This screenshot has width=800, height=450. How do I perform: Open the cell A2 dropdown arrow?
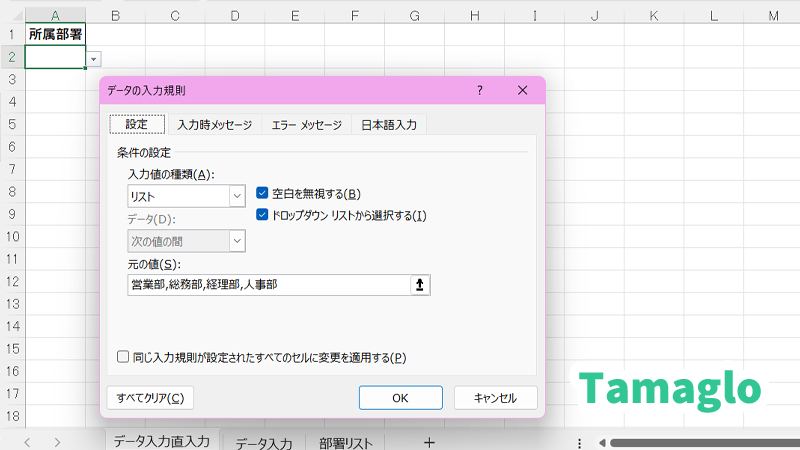pyautogui.click(x=94, y=59)
